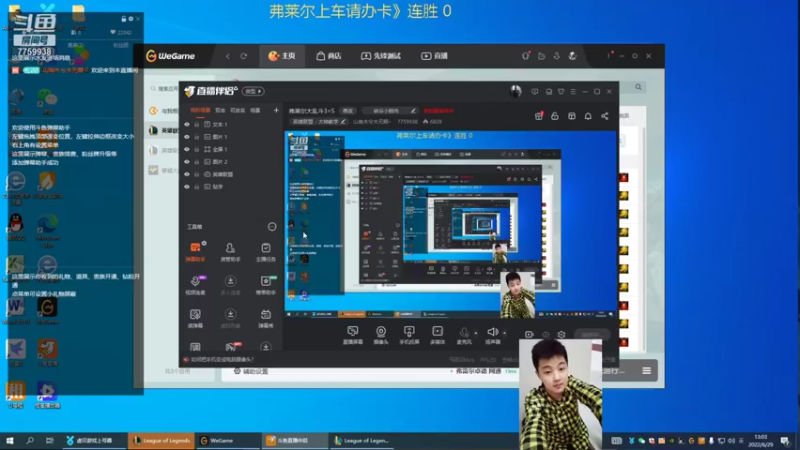Screen dimensions: 800x450
Task: Add 多媒体 multimedia source
Action: tap(437, 335)
